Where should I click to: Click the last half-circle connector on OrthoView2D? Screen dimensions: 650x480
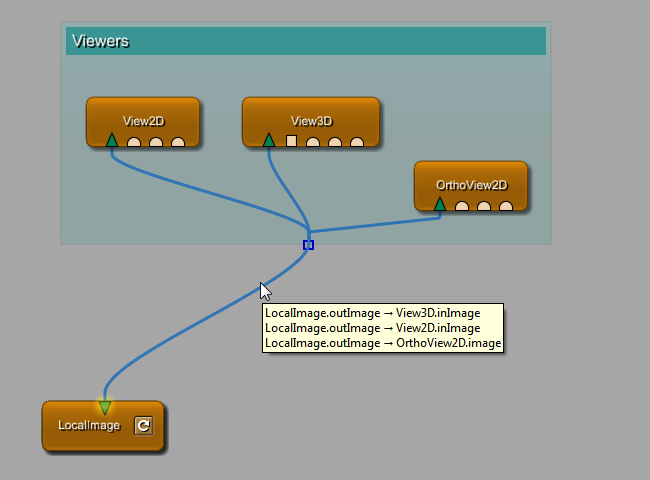[x=506, y=206]
